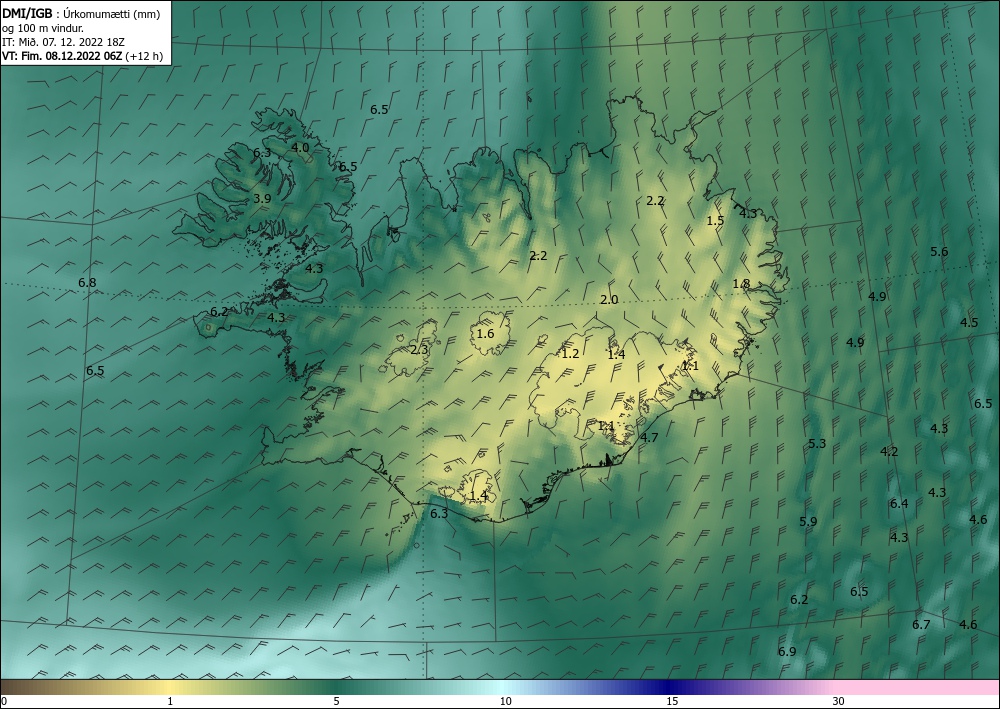The width and height of the screenshot is (1000, 709).
Task: Click the 3.9 value in the Westfjords
Action: pos(262,198)
